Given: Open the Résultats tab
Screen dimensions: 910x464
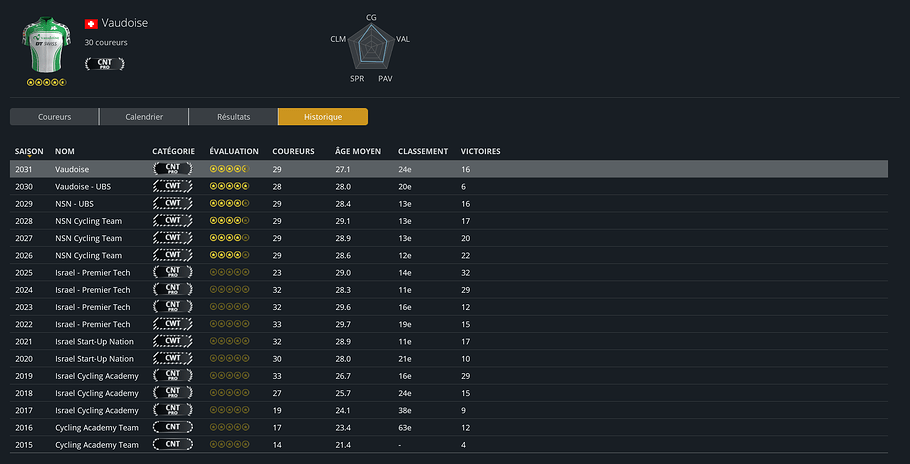Looking at the screenshot, I should 233,117.
